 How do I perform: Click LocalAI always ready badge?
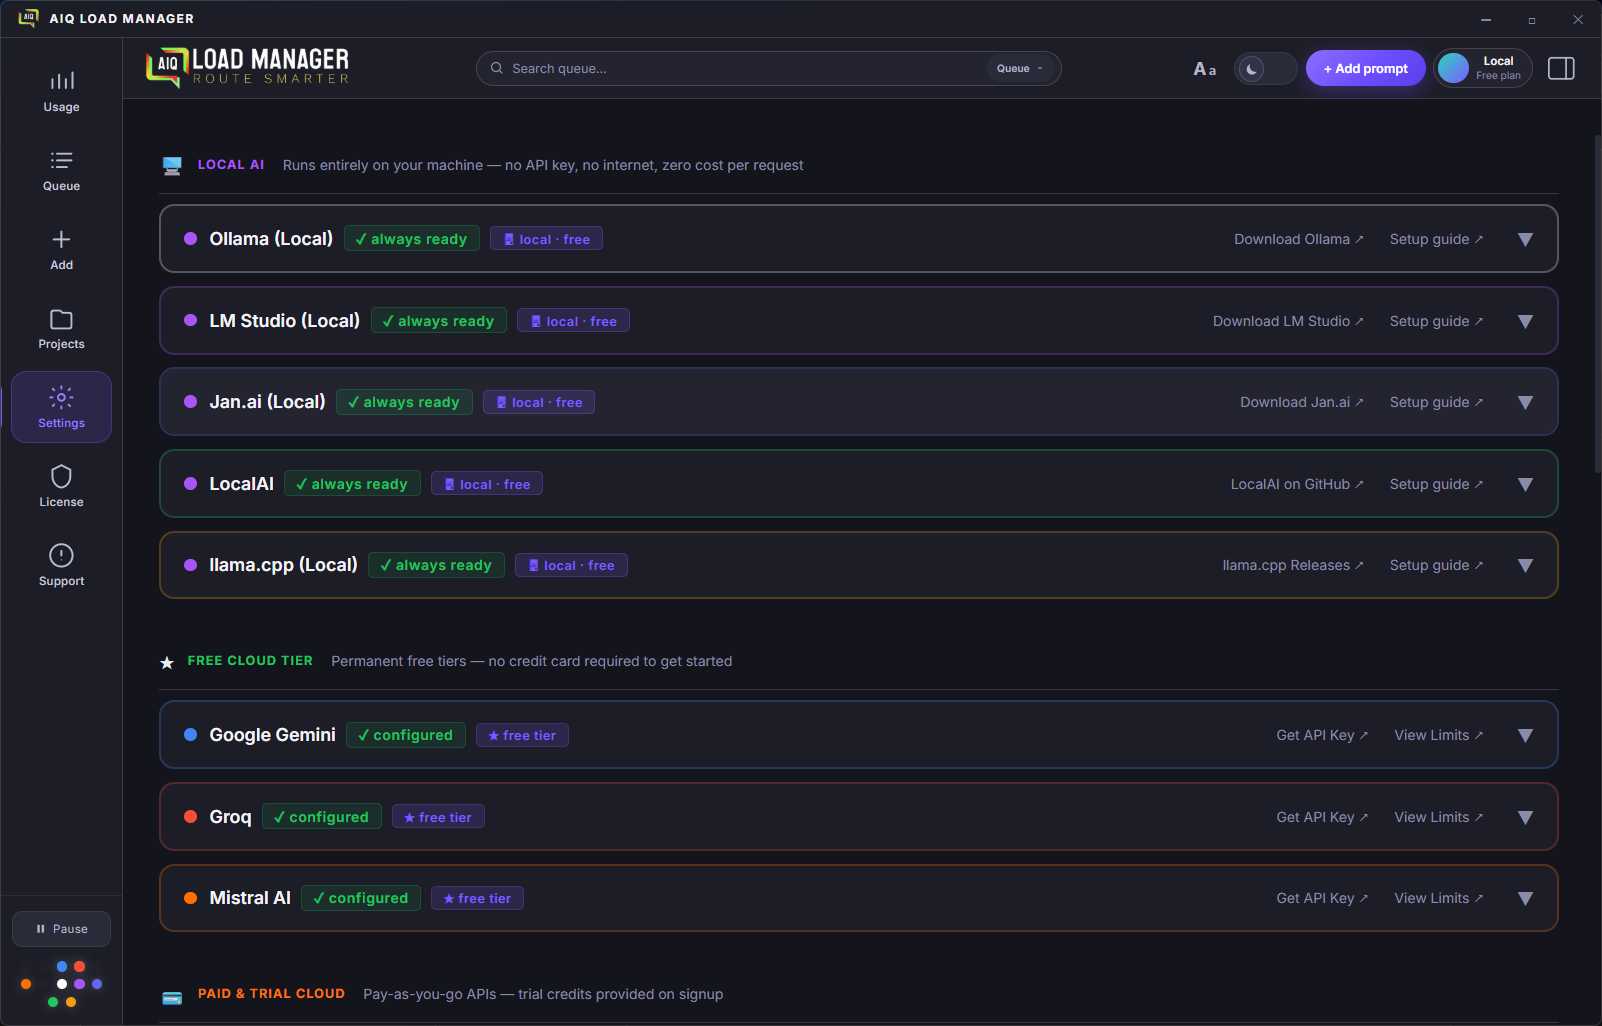click(x=352, y=484)
